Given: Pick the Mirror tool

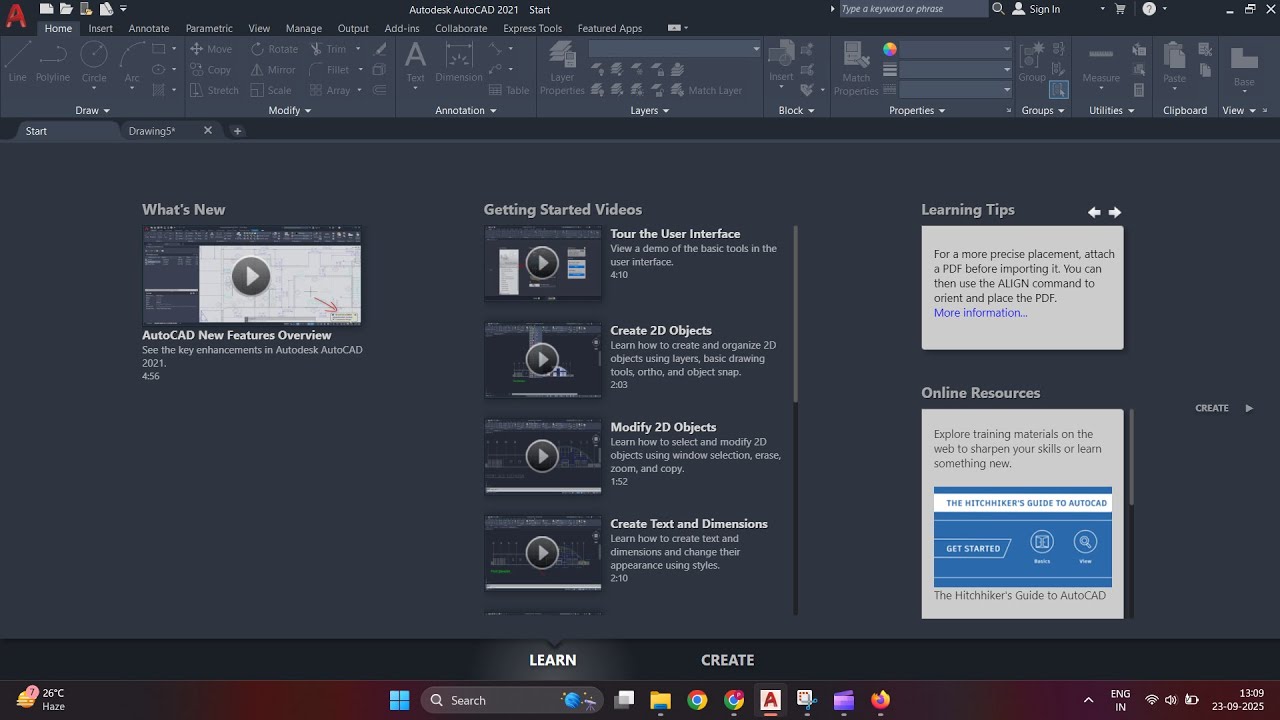Looking at the screenshot, I should click(273, 70).
